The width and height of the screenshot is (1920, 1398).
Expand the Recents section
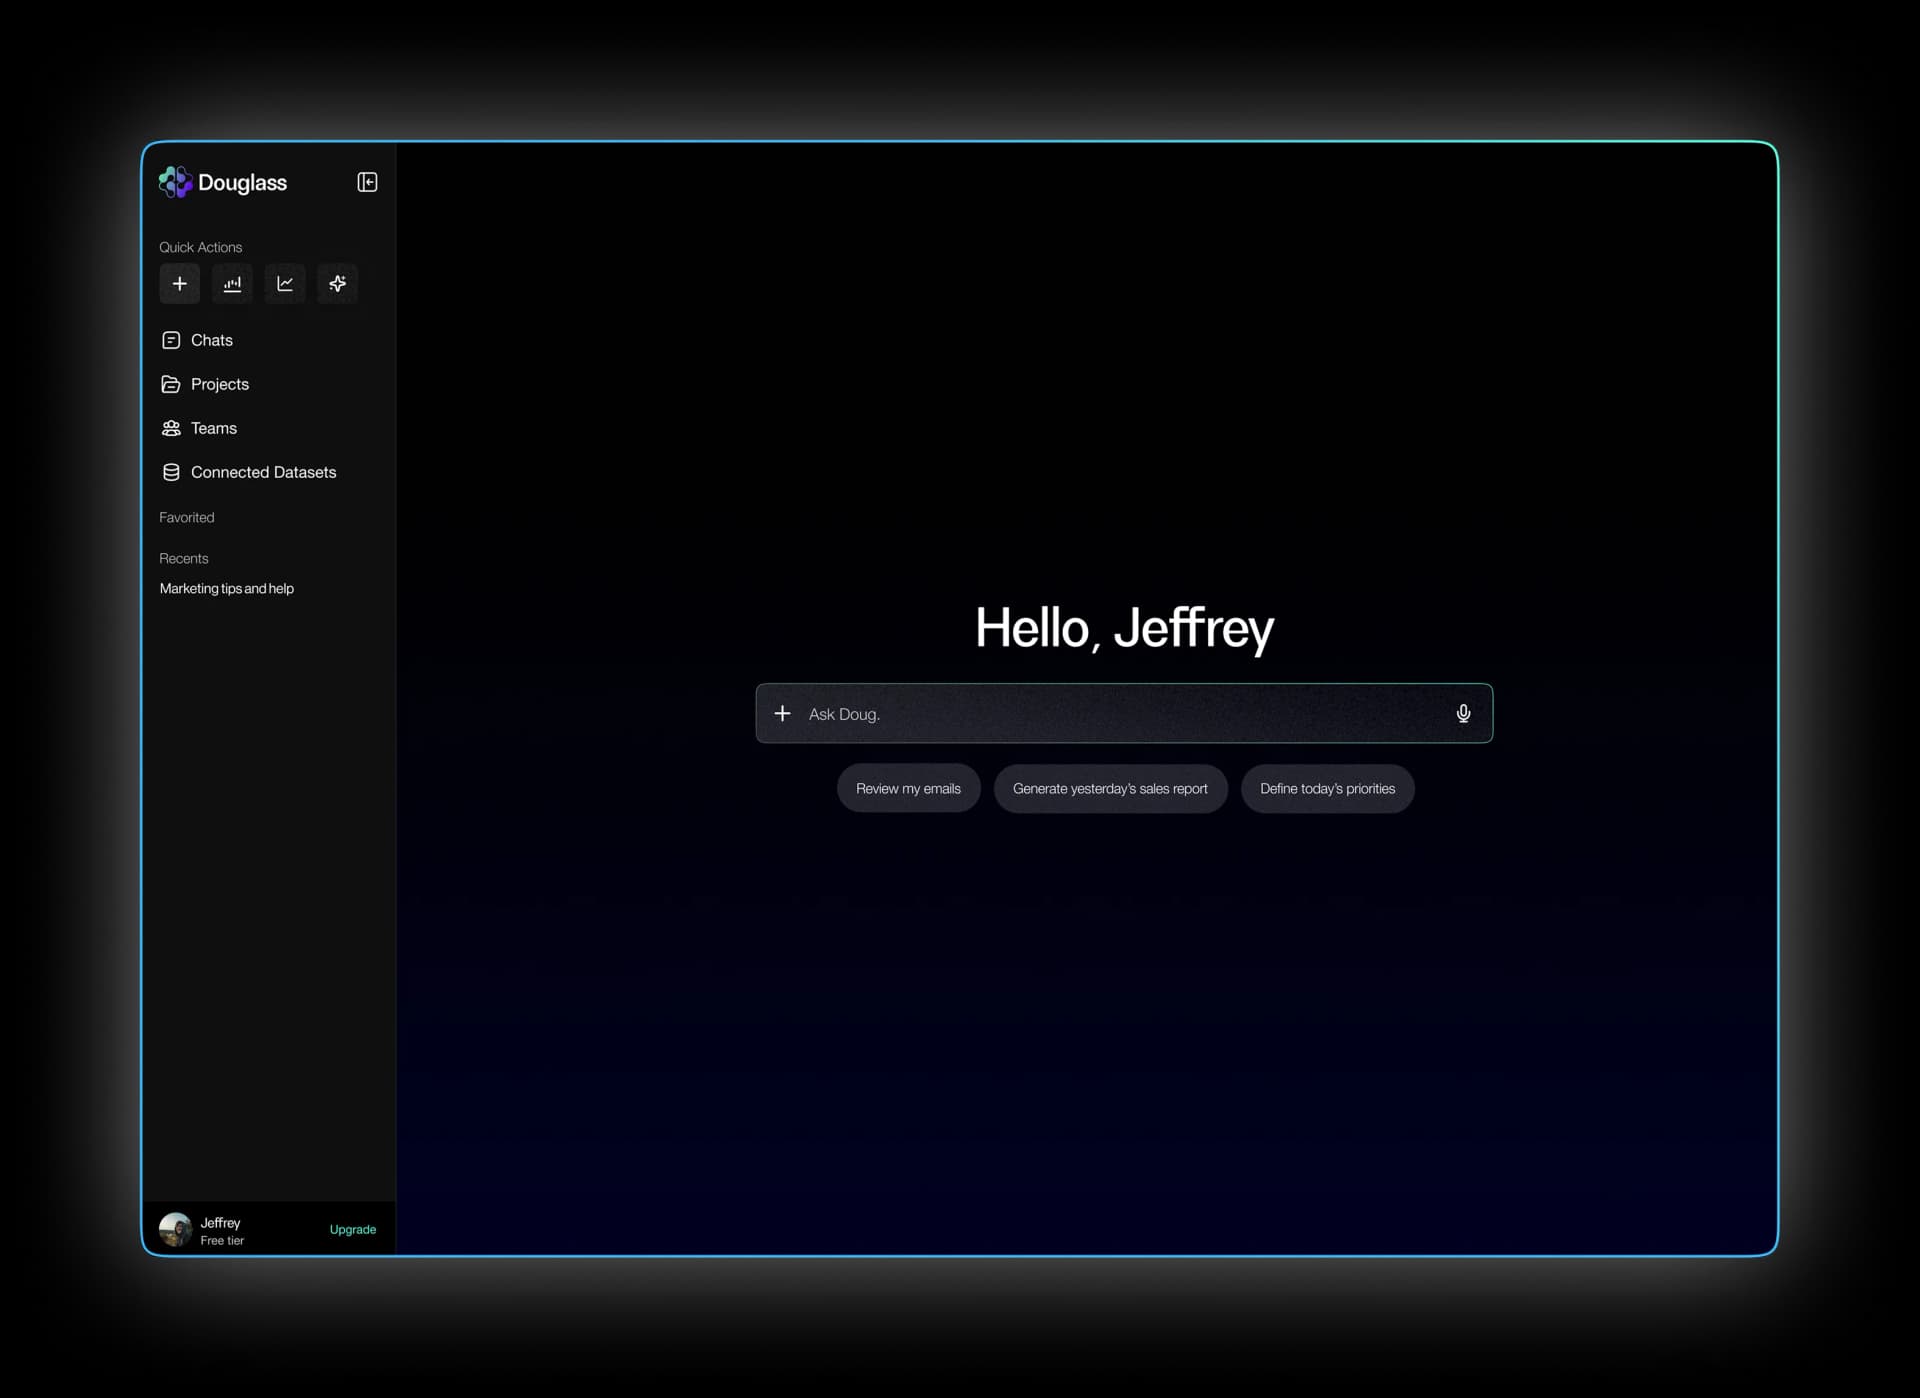184,558
